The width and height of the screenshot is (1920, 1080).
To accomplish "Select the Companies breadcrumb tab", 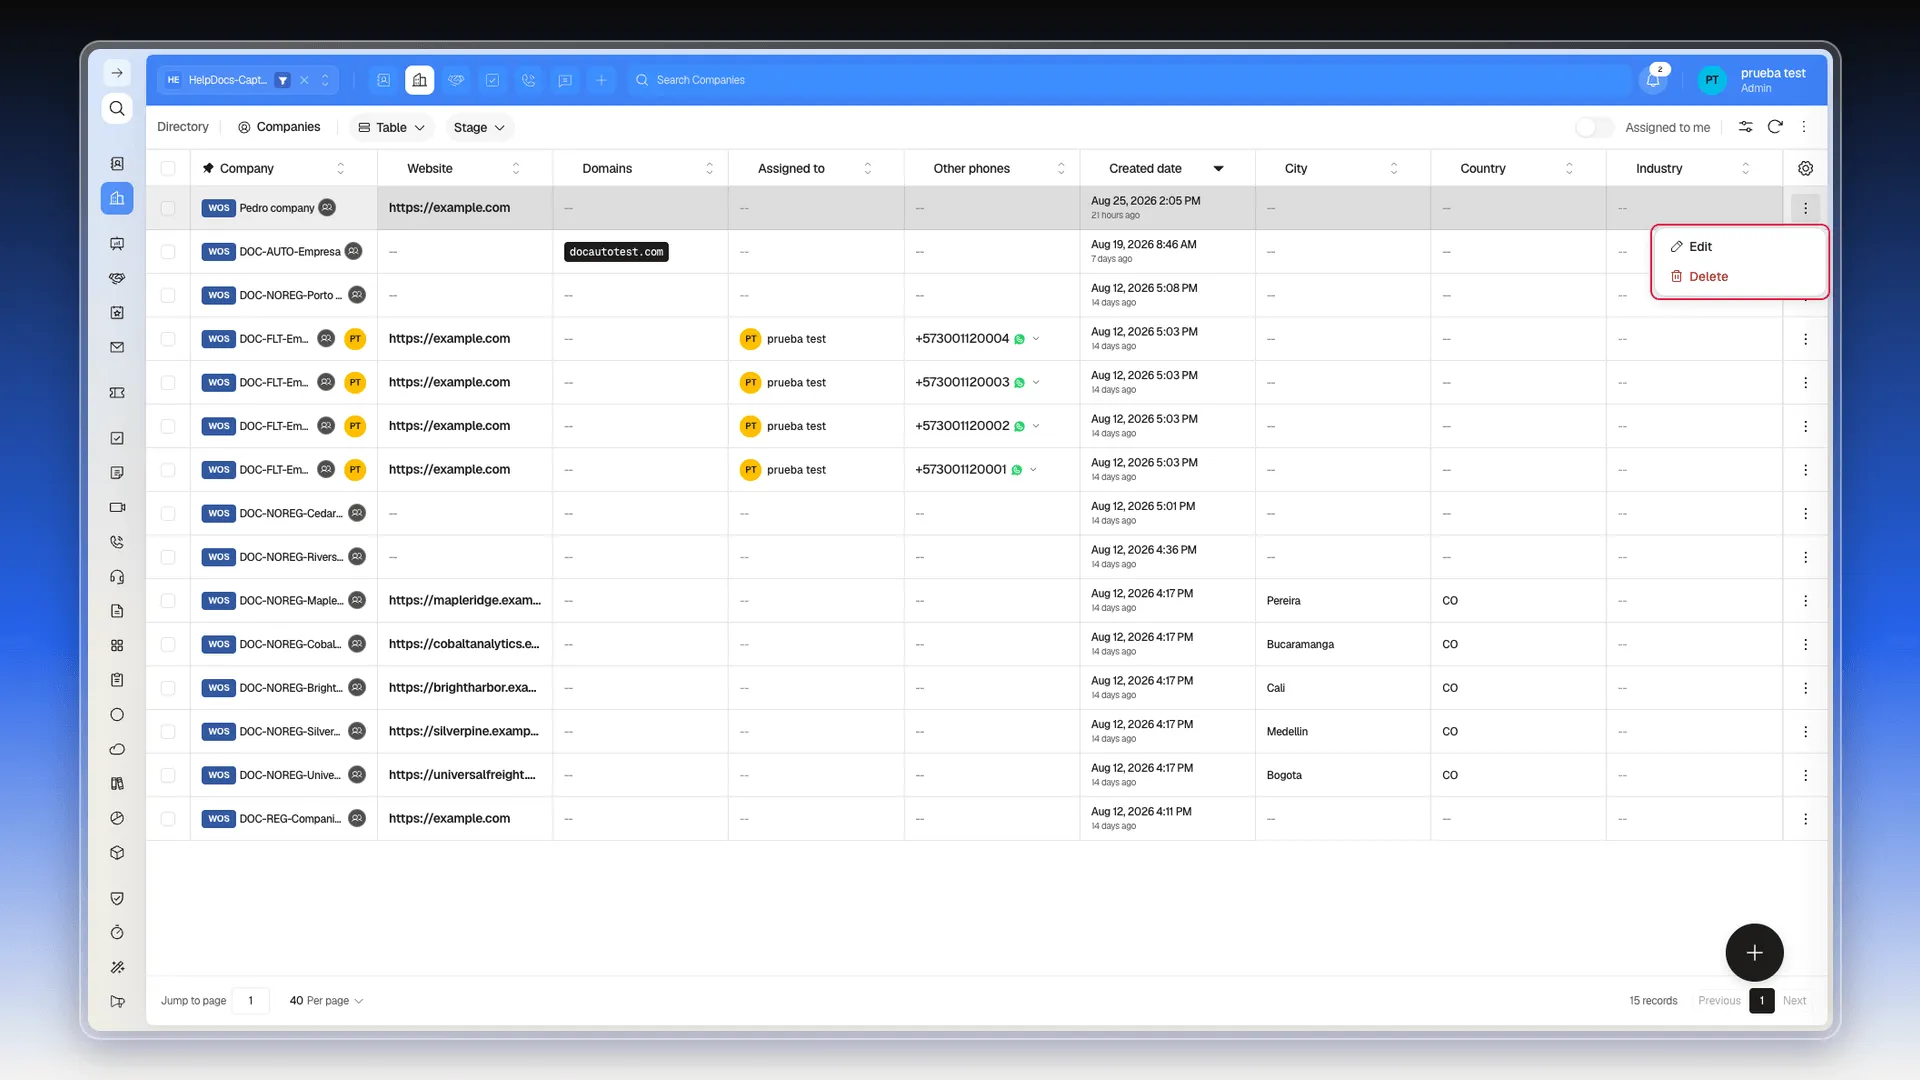I will pos(279,127).
